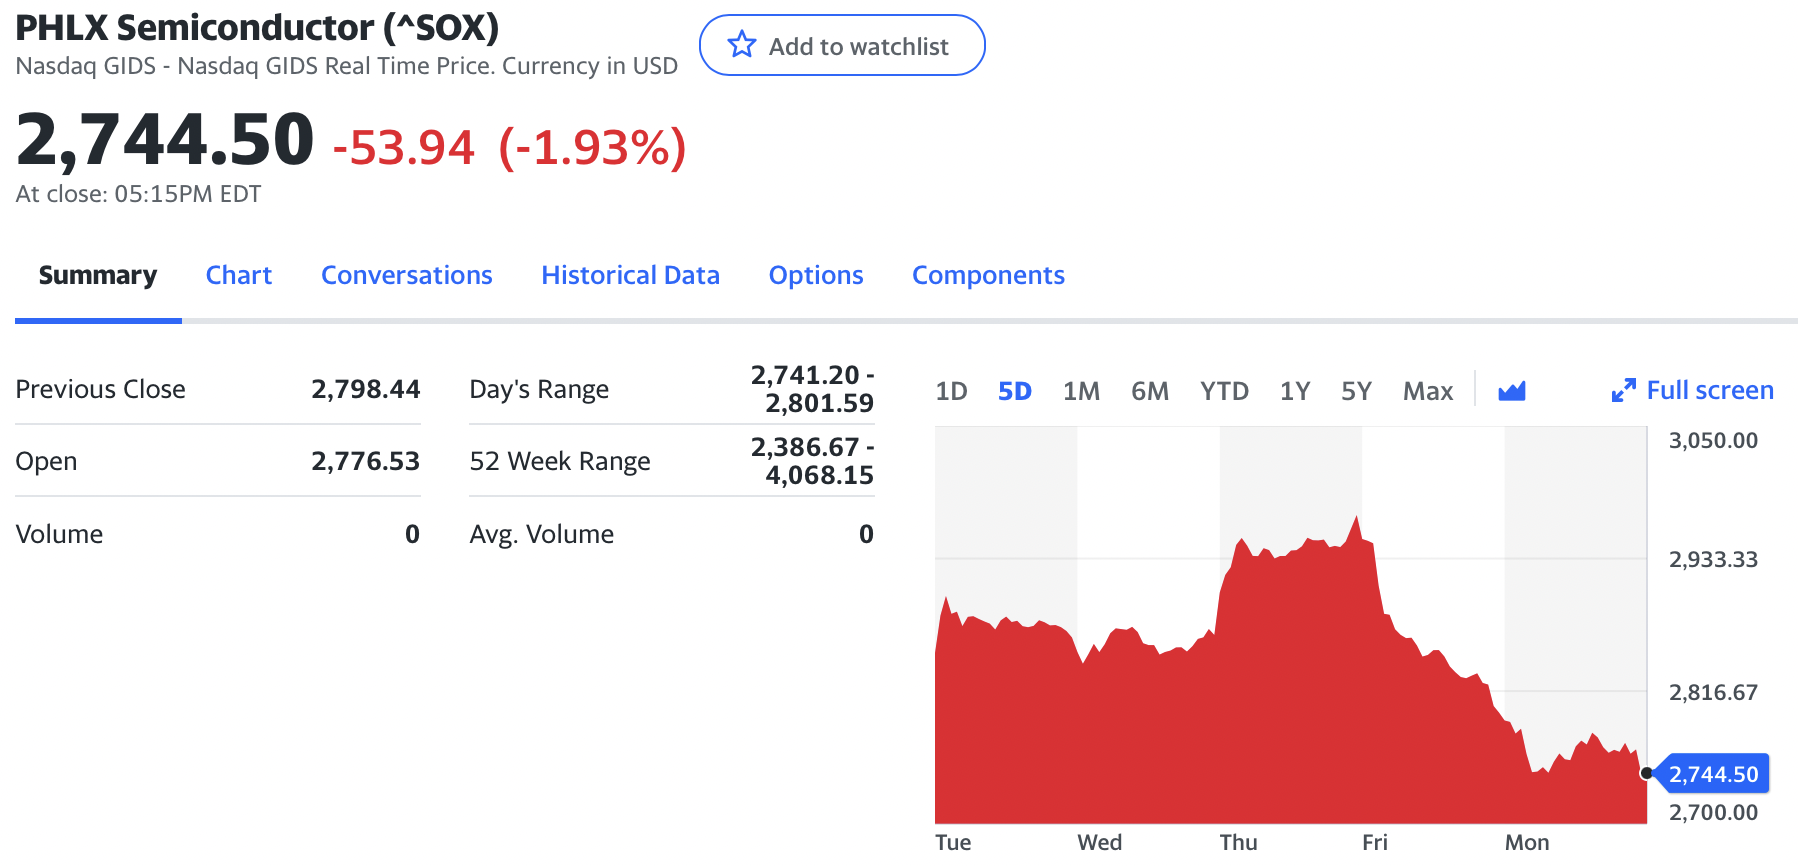Open the Conversations tab
This screenshot has width=1798, height=866.
[x=407, y=275]
